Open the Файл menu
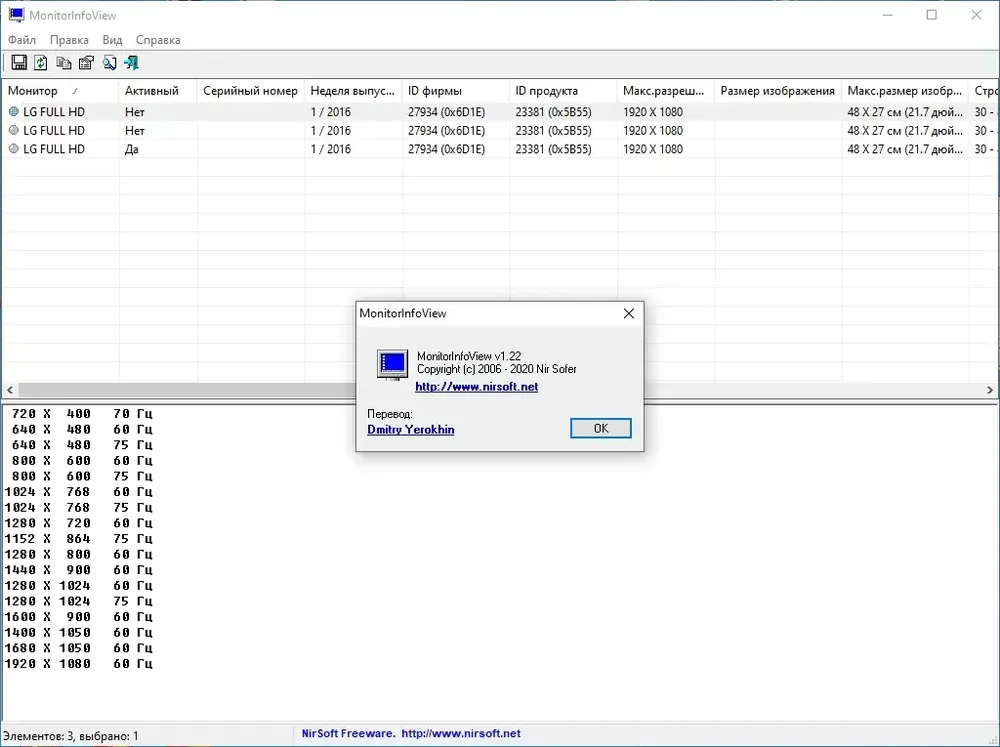This screenshot has width=1000, height=747. pos(22,40)
